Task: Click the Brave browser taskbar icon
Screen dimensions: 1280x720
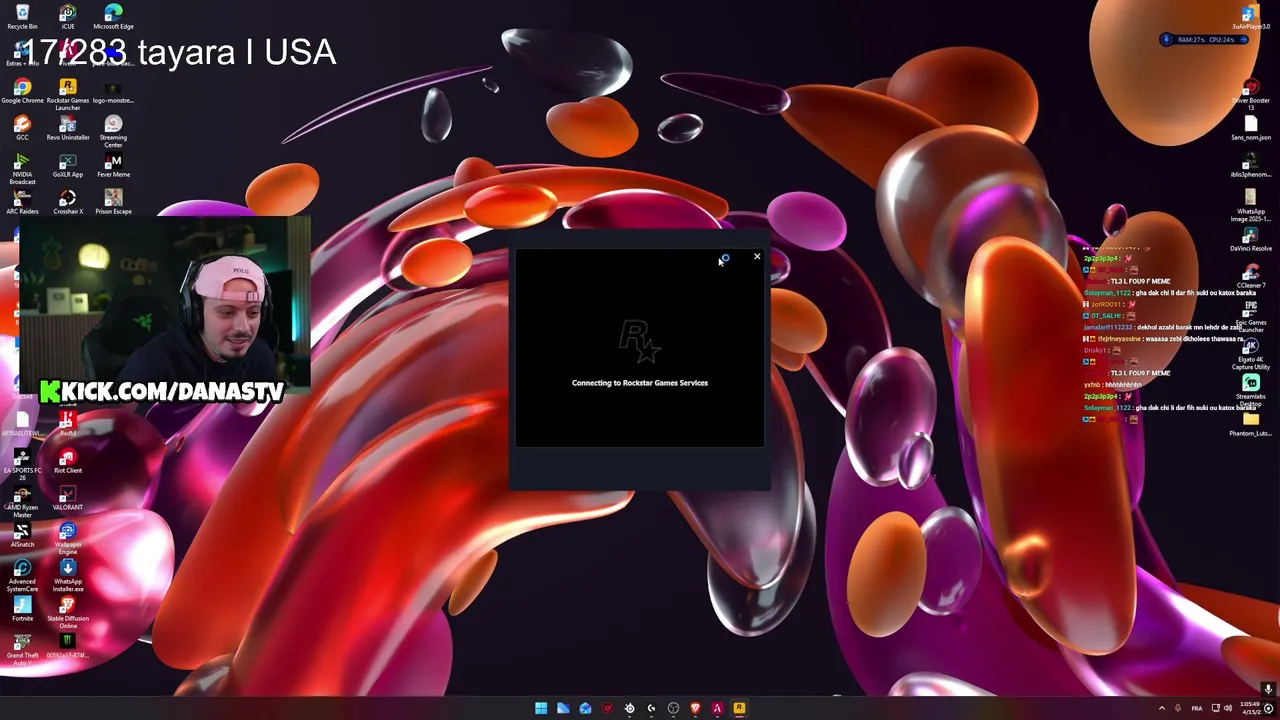Action: [695, 708]
